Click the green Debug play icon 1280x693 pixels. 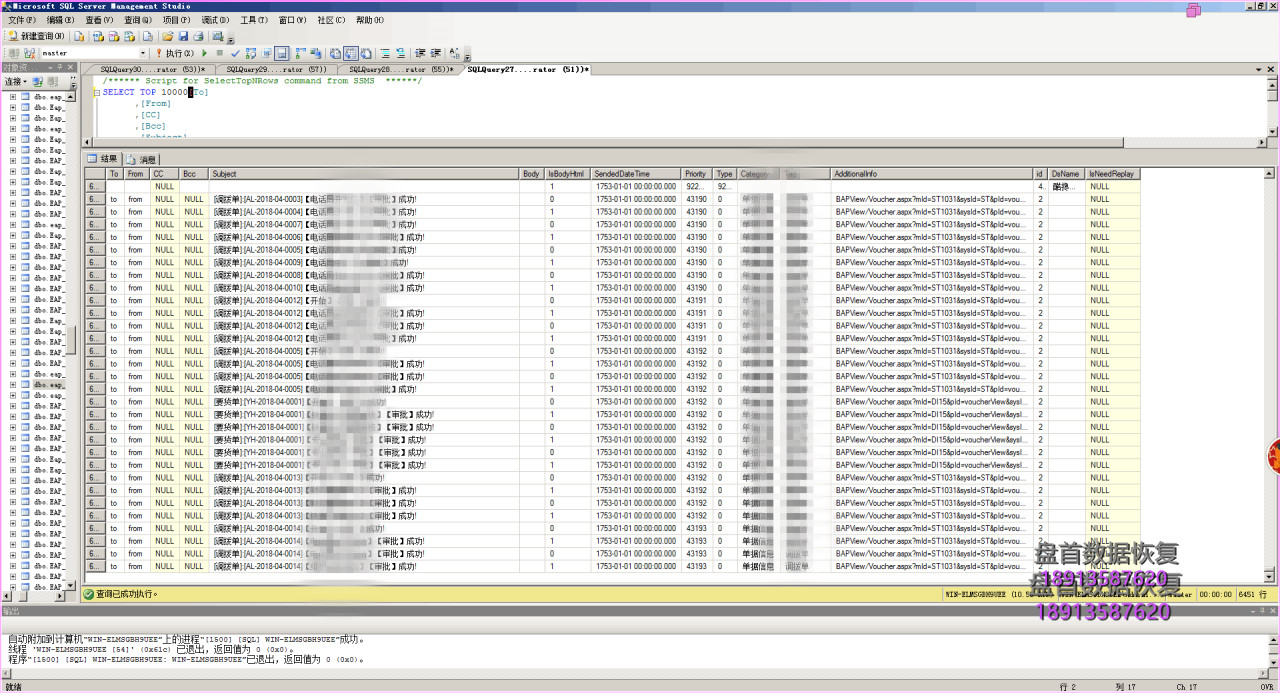click(x=204, y=53)
